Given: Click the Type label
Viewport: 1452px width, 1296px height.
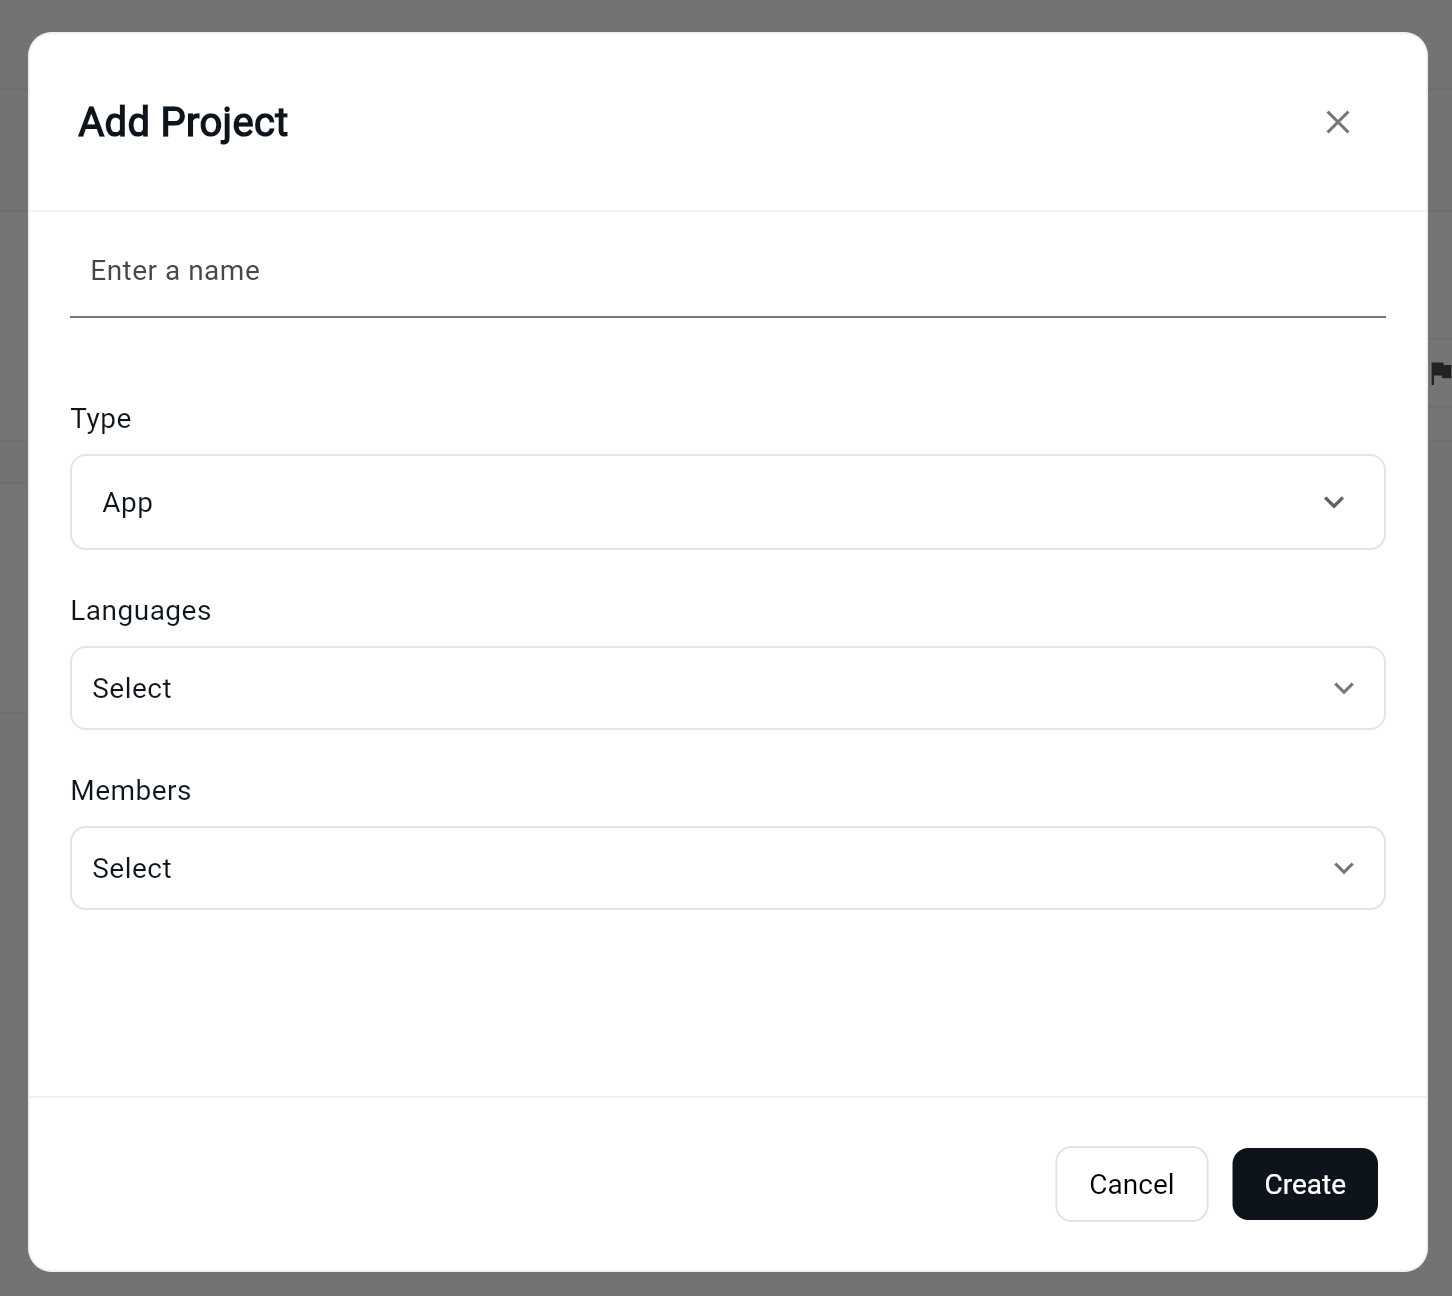Looking at the screenshot, I should [x=100, y=419].
